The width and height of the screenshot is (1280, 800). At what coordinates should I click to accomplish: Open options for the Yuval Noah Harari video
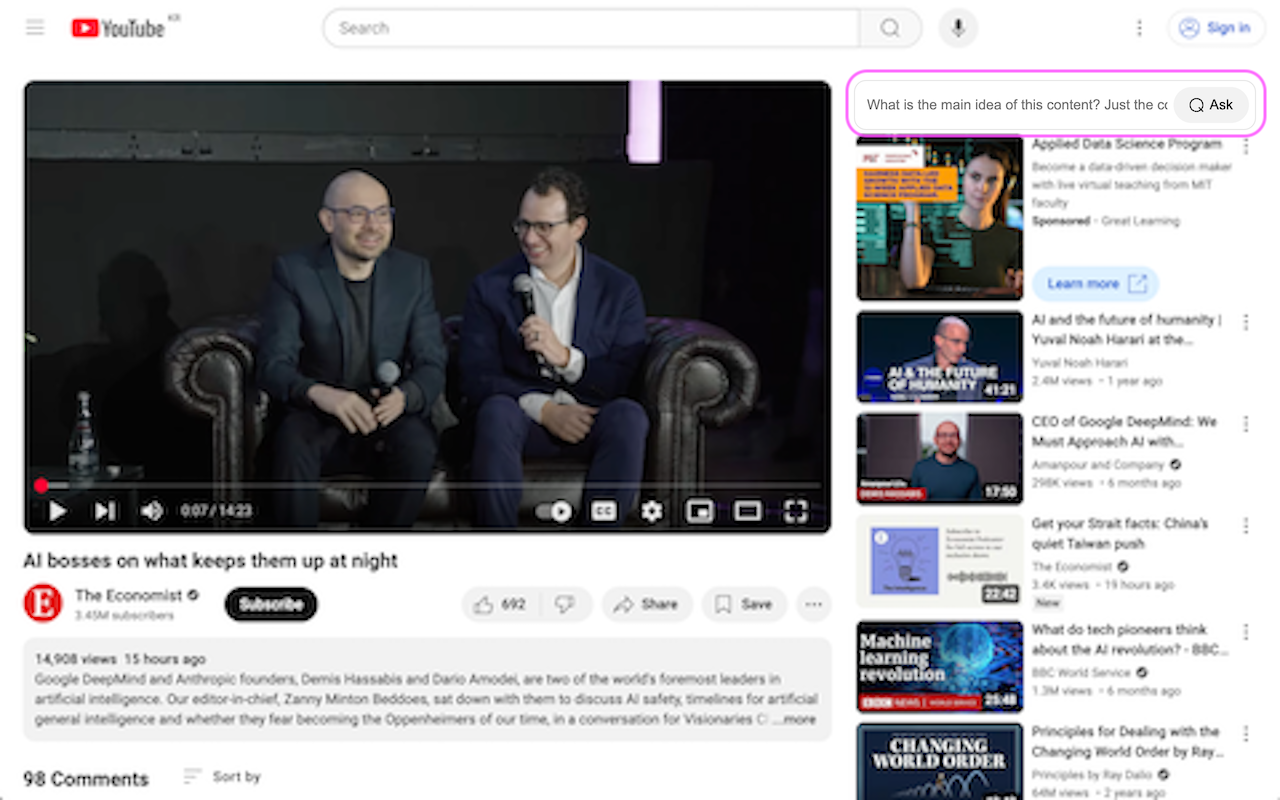(1245, 321)
